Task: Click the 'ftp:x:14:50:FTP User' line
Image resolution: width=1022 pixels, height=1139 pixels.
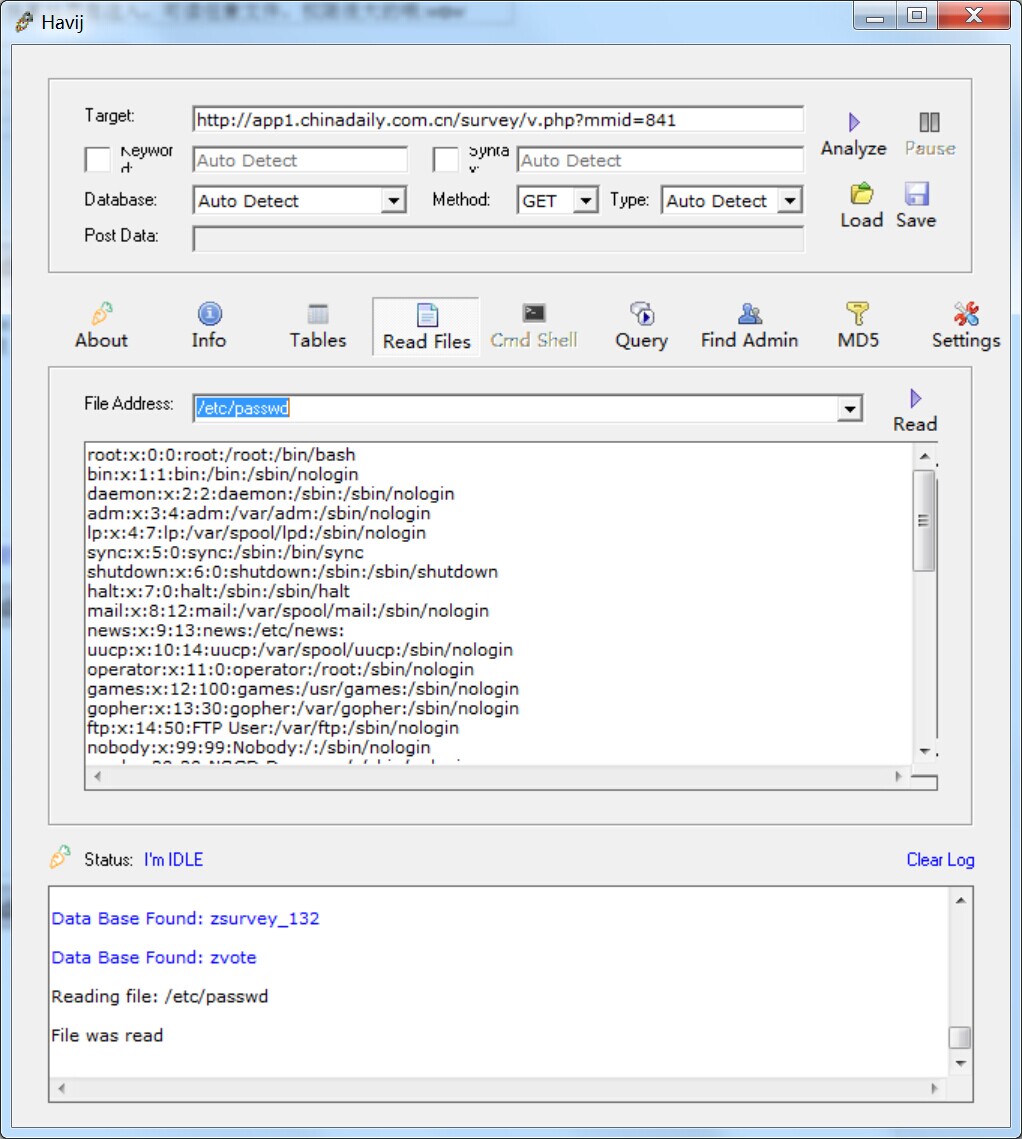Action: (x=273, y=728)
